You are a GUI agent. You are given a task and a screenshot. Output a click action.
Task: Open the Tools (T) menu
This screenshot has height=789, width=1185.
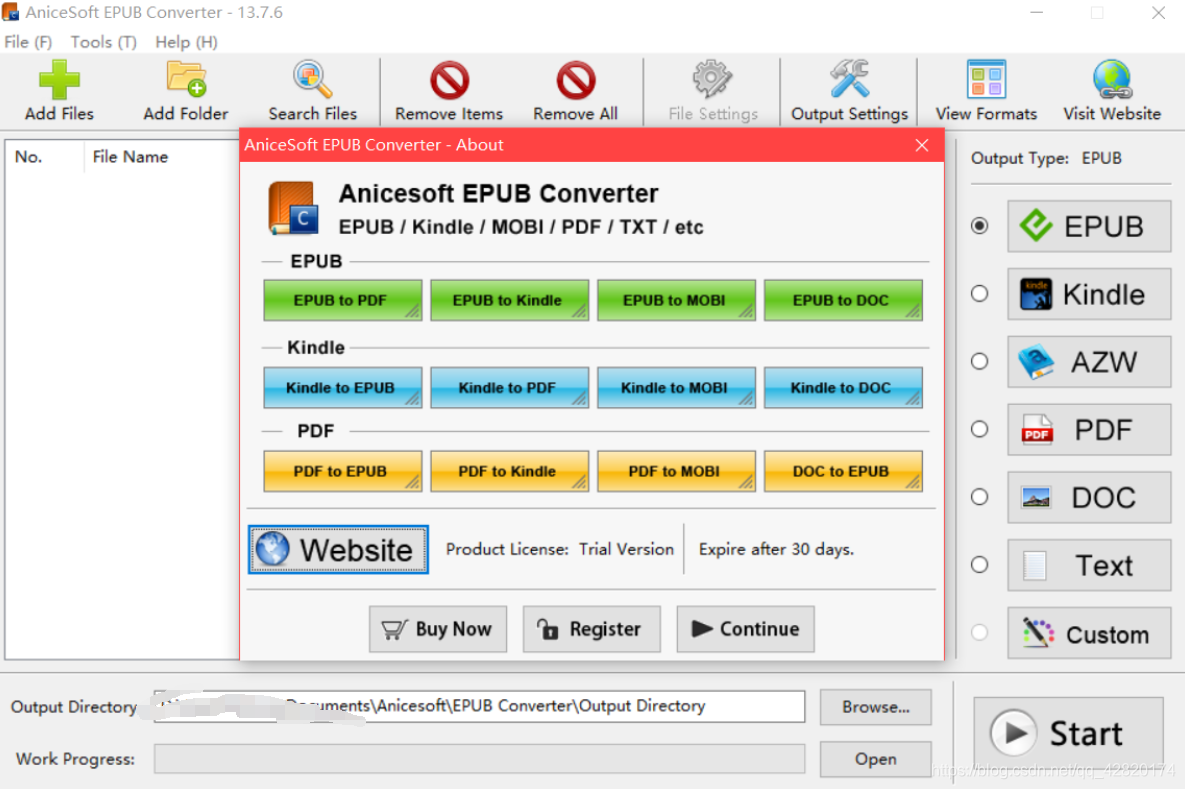coord(104,42)
